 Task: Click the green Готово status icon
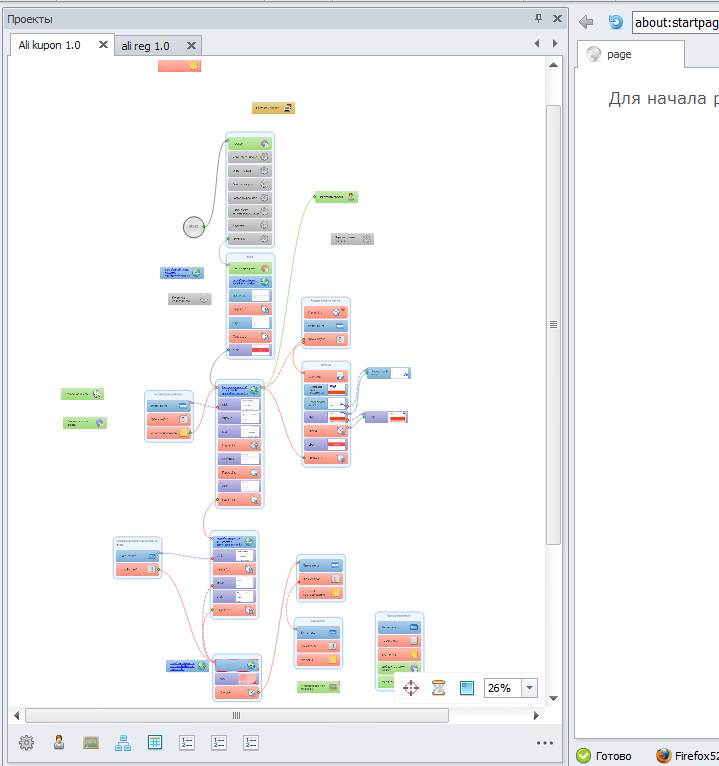click(583, 756)
